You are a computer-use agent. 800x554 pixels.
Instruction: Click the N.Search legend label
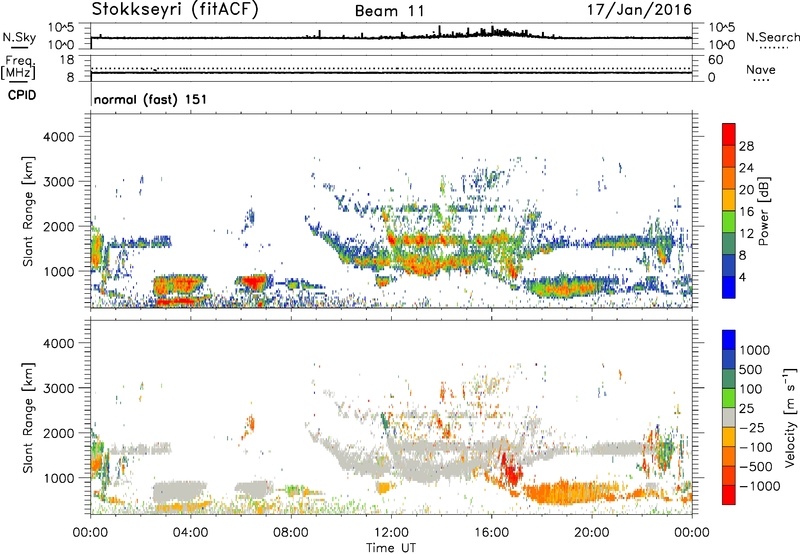[x=772, y=37]
